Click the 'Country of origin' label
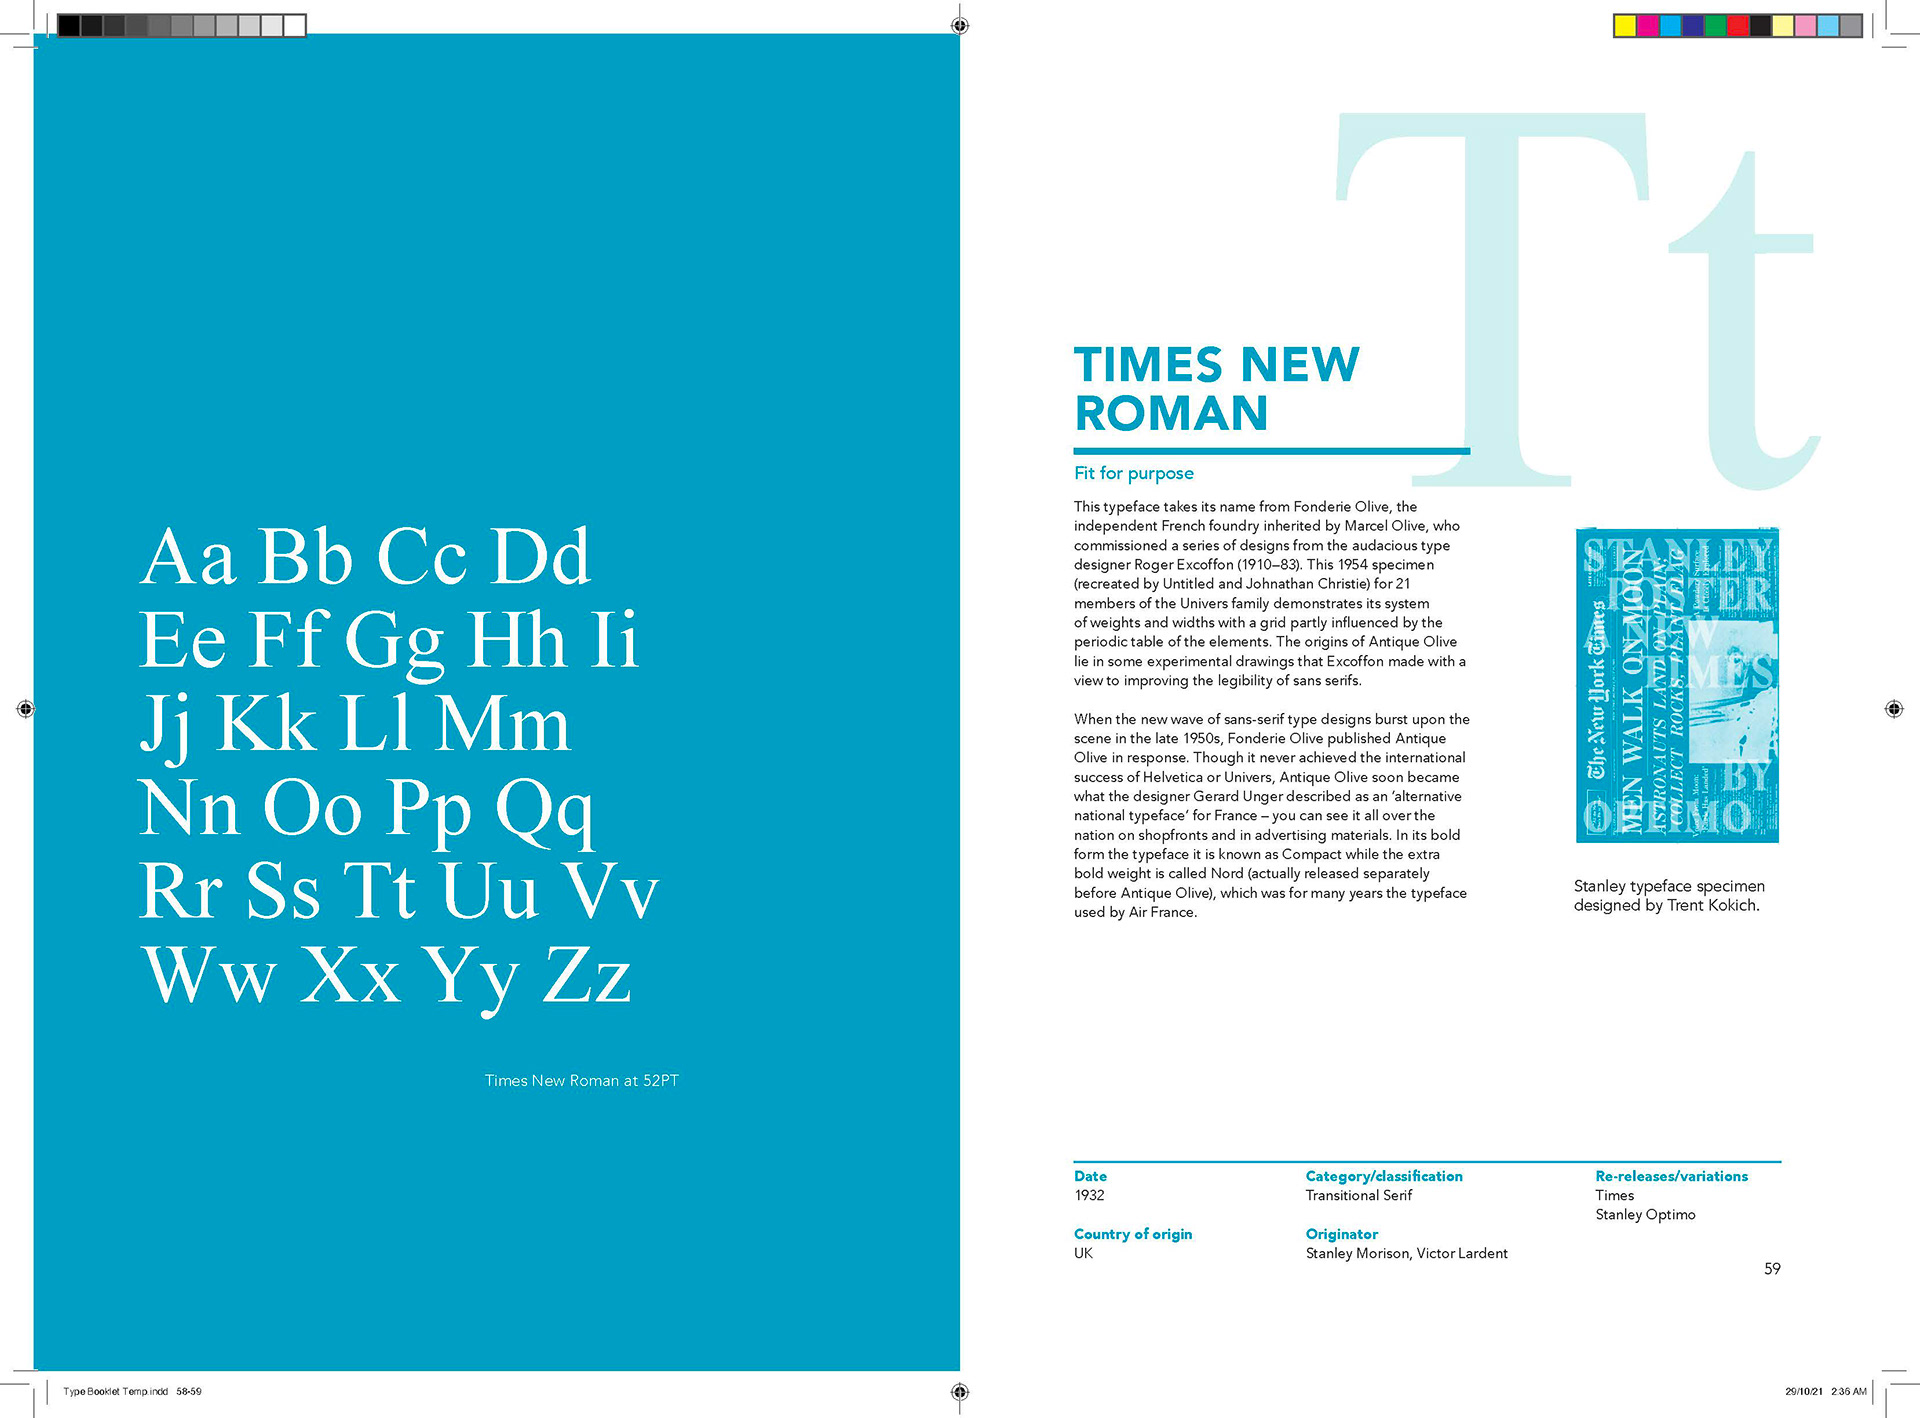Image resolution: width=1920 pixels, height=1418 pixels. [x=1133, y=1234]
